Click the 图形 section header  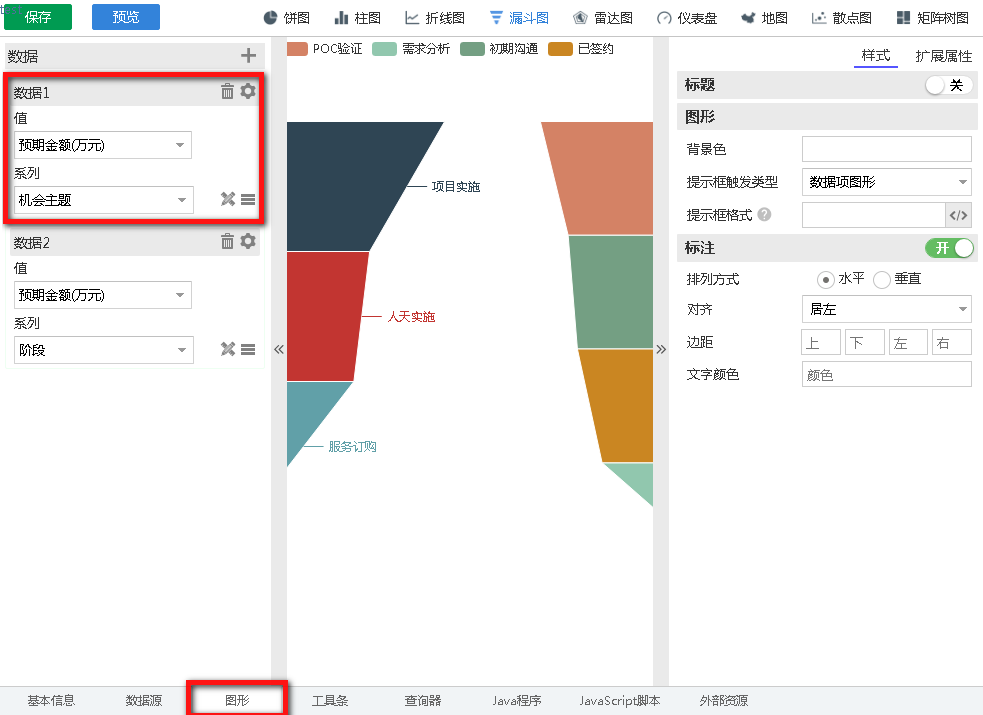click(827, 117)
